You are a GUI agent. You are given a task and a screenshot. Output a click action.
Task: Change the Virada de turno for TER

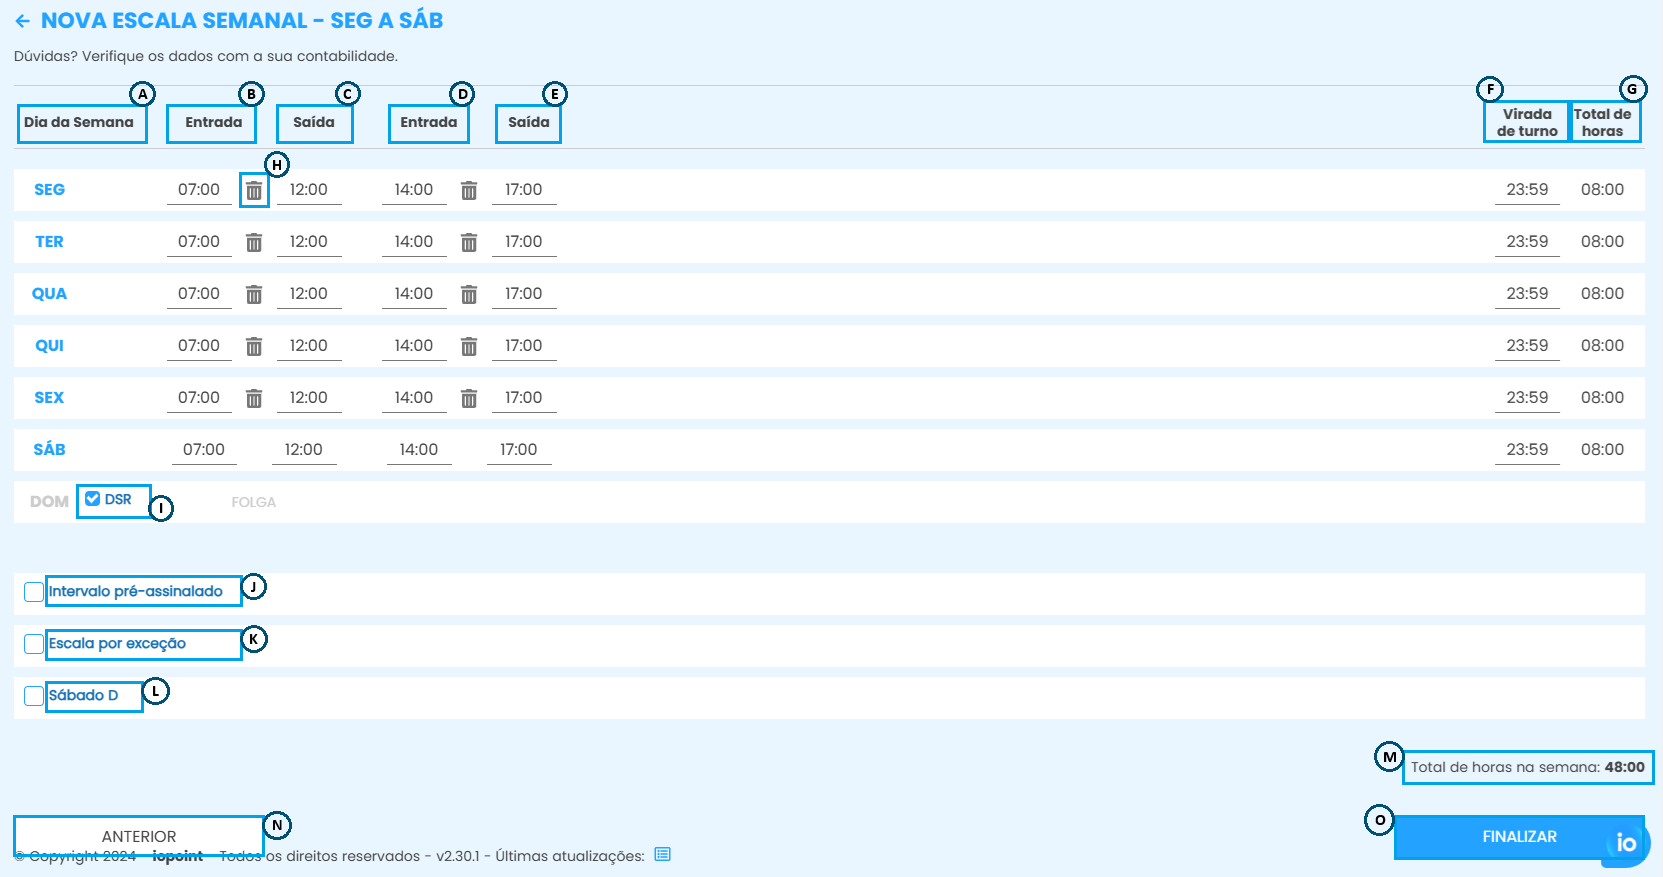pyautogui.click(x=1526, y=242)
